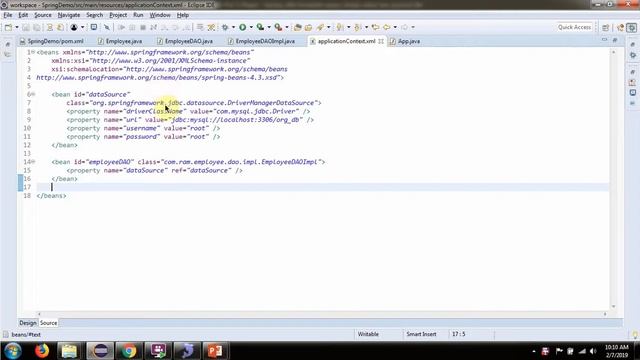Open the Search menu
640x360 pixels.
(x=94, y=15)
